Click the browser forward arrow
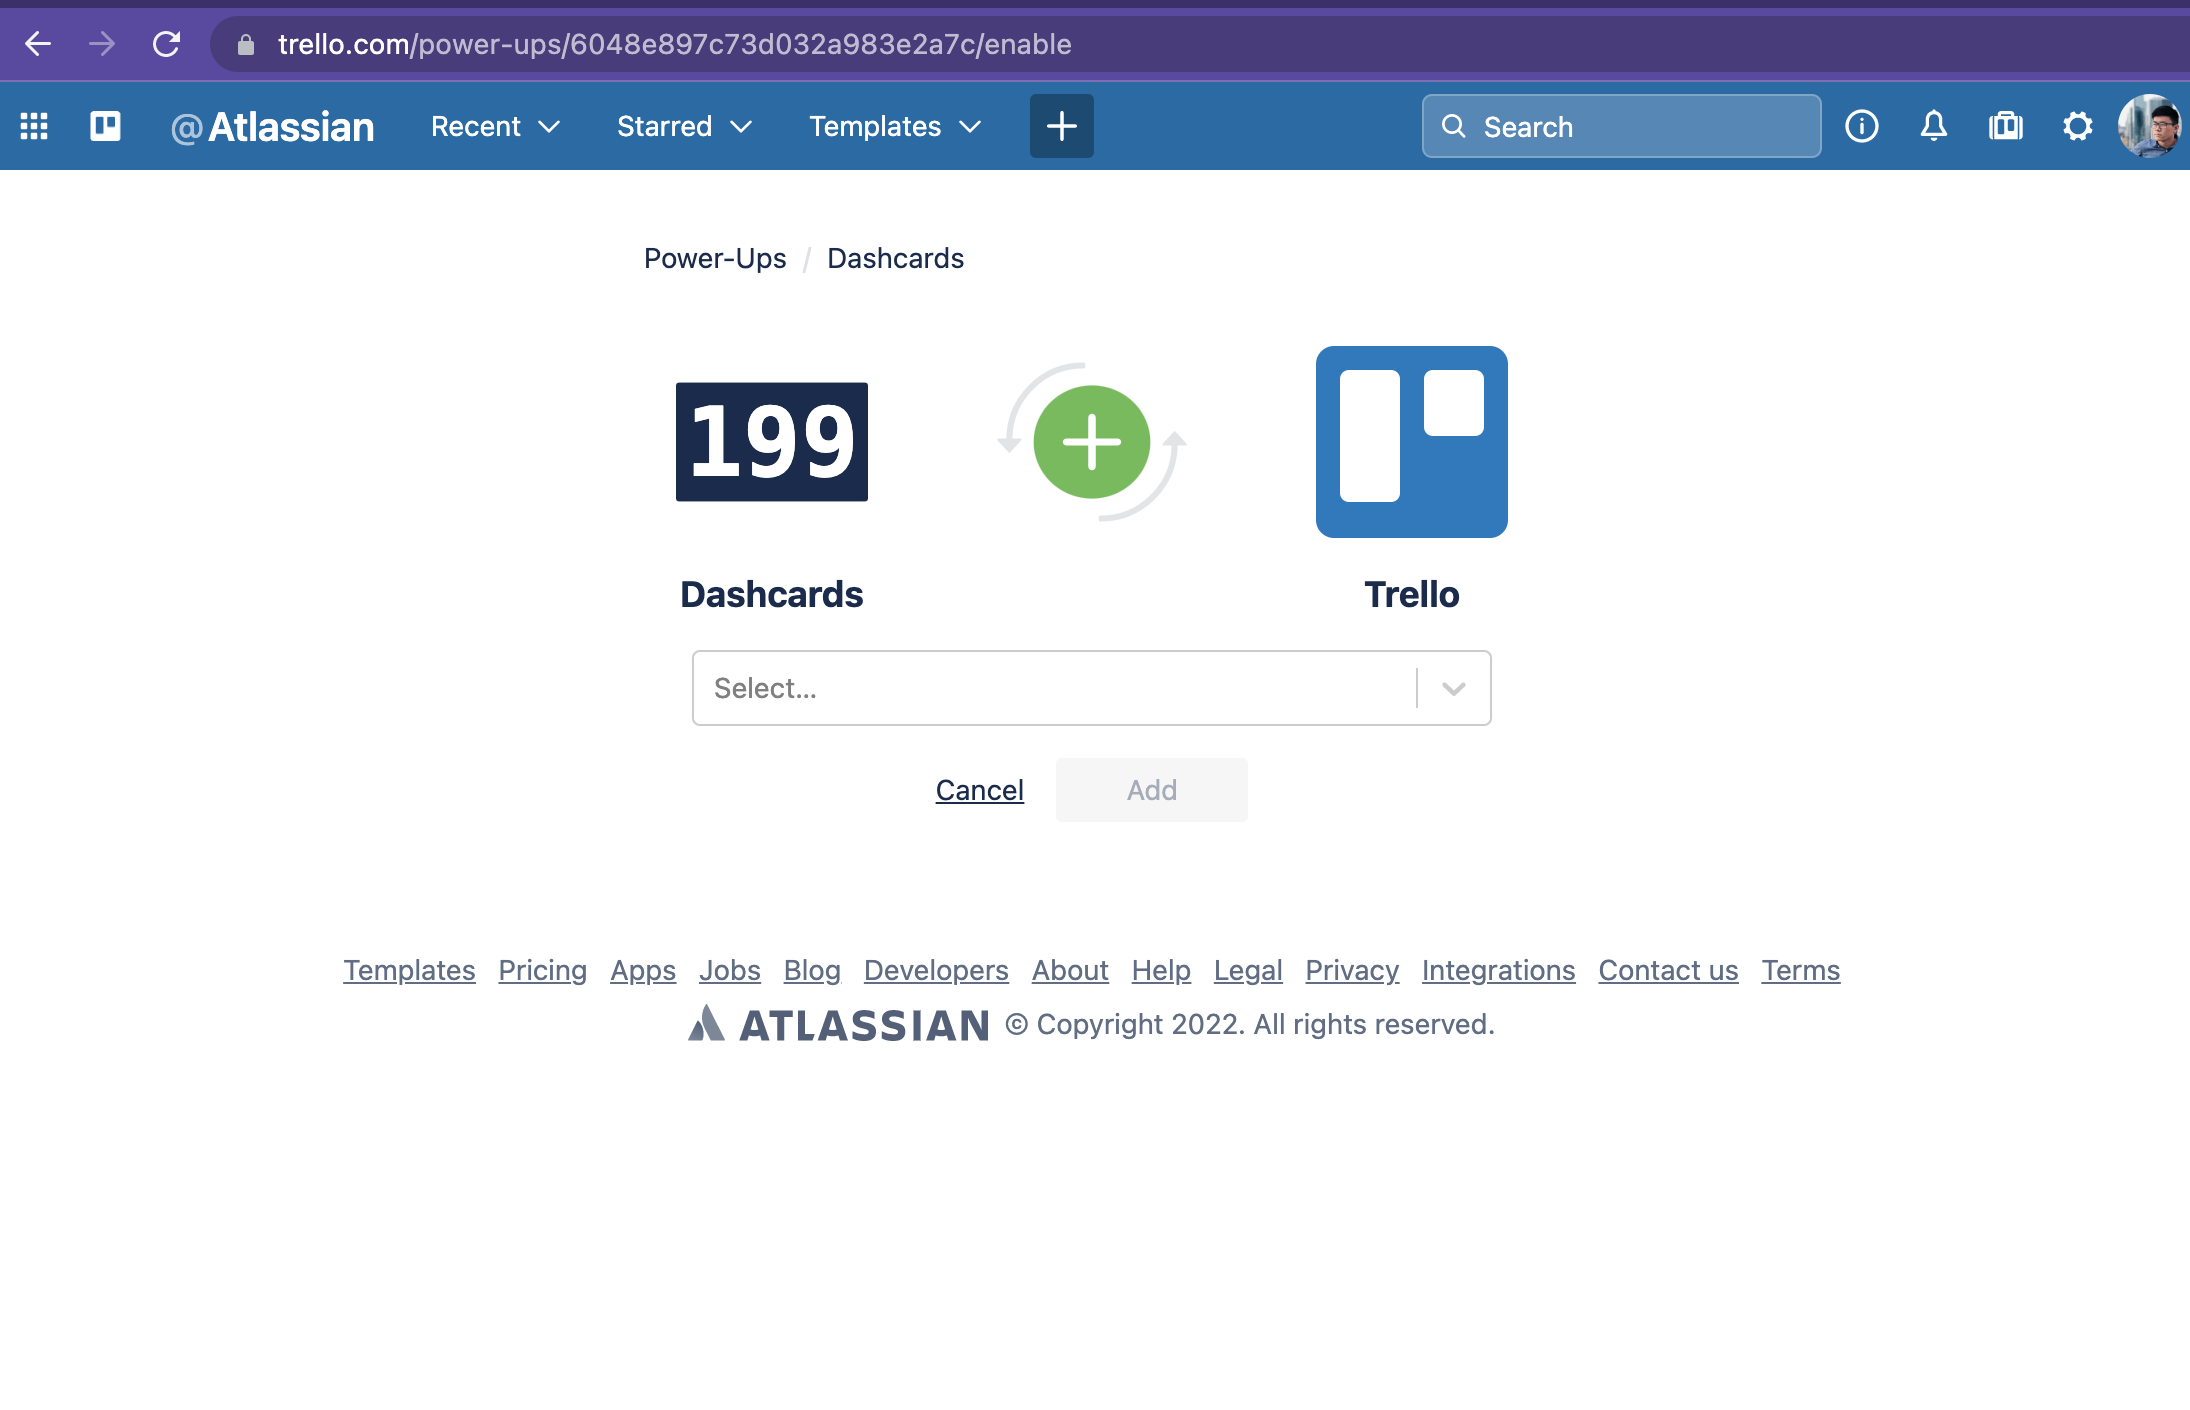 102,44
